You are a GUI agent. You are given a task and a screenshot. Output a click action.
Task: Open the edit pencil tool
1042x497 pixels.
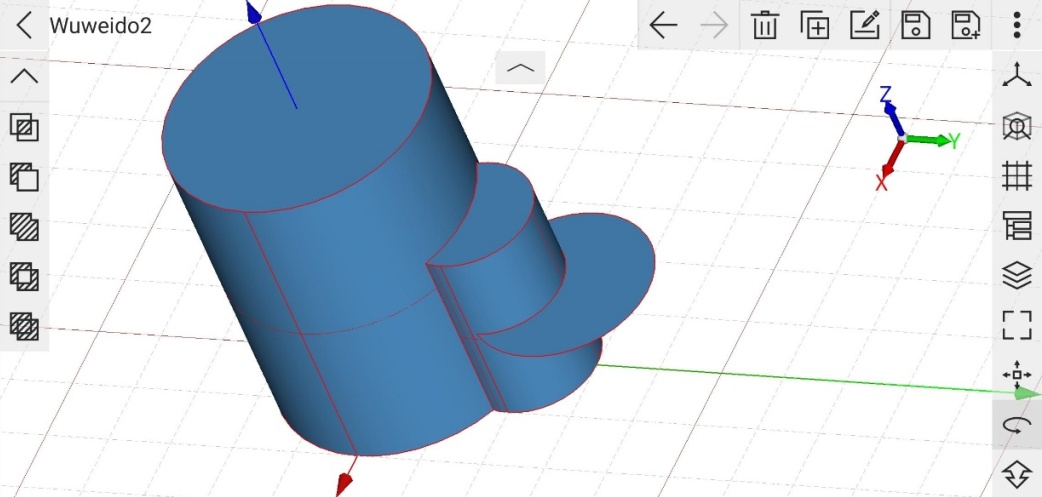pyautogui.click(x=865, y=25)
